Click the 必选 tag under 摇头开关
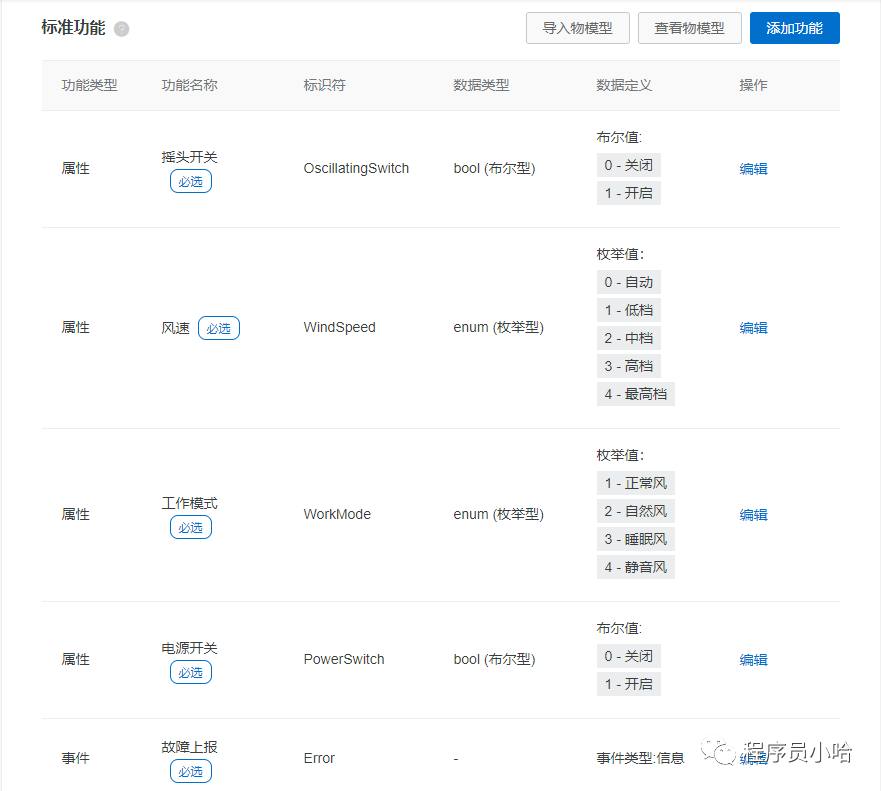The width and height of the screenshot is (881, 791). tap(190, 182)
